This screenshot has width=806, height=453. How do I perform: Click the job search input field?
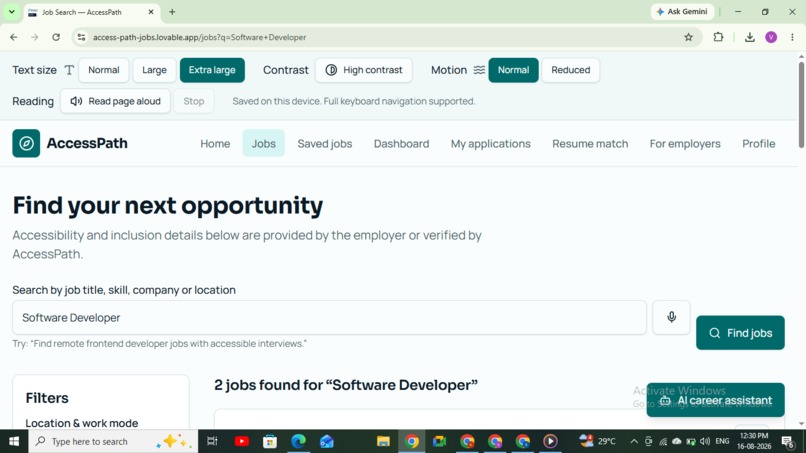click(329, 318)
